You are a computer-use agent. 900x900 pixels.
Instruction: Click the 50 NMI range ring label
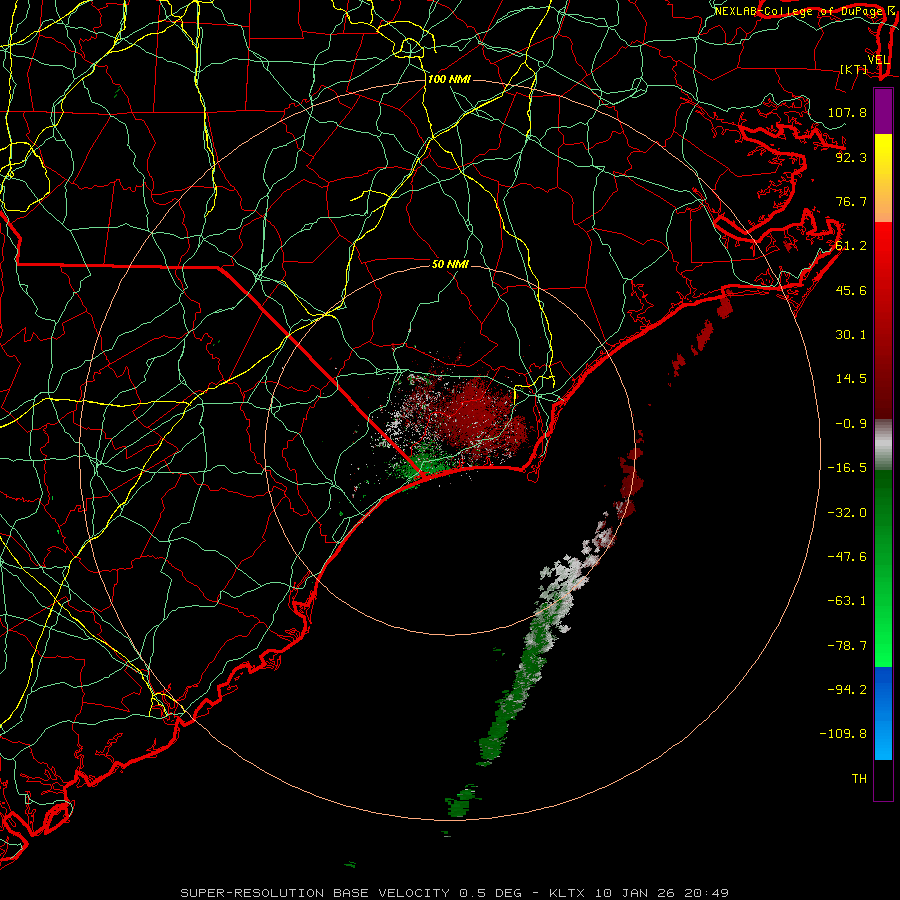coord(451,264)
